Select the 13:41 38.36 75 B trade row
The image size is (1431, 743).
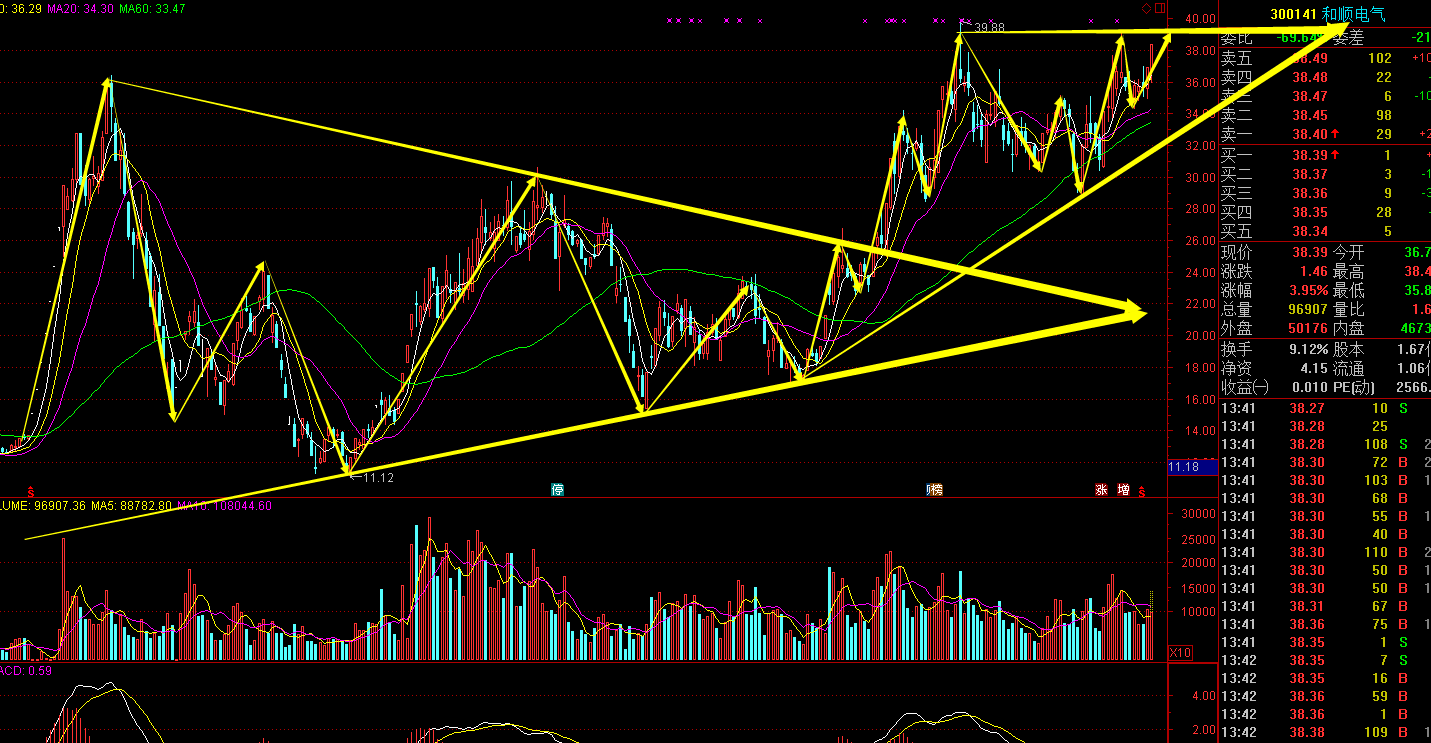1325,624
